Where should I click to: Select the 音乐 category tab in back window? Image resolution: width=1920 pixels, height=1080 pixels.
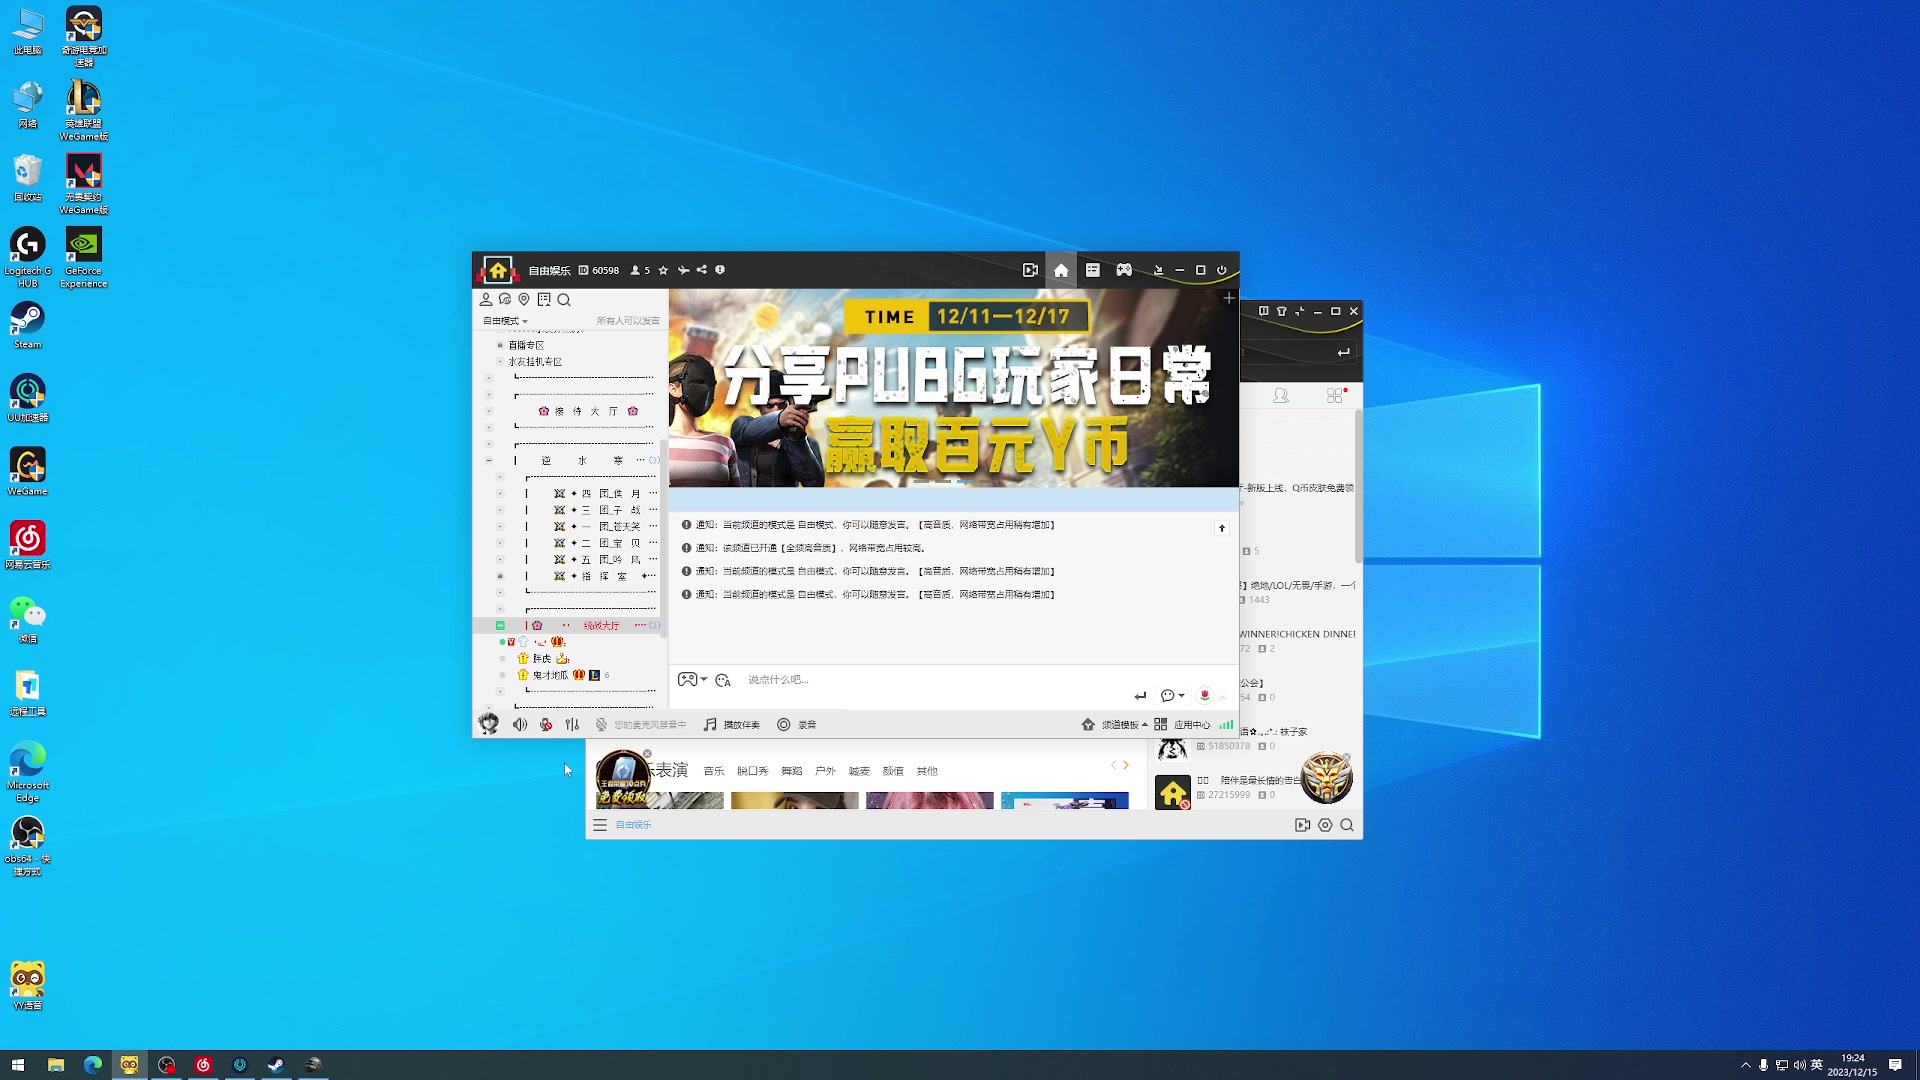coord(713,771)
